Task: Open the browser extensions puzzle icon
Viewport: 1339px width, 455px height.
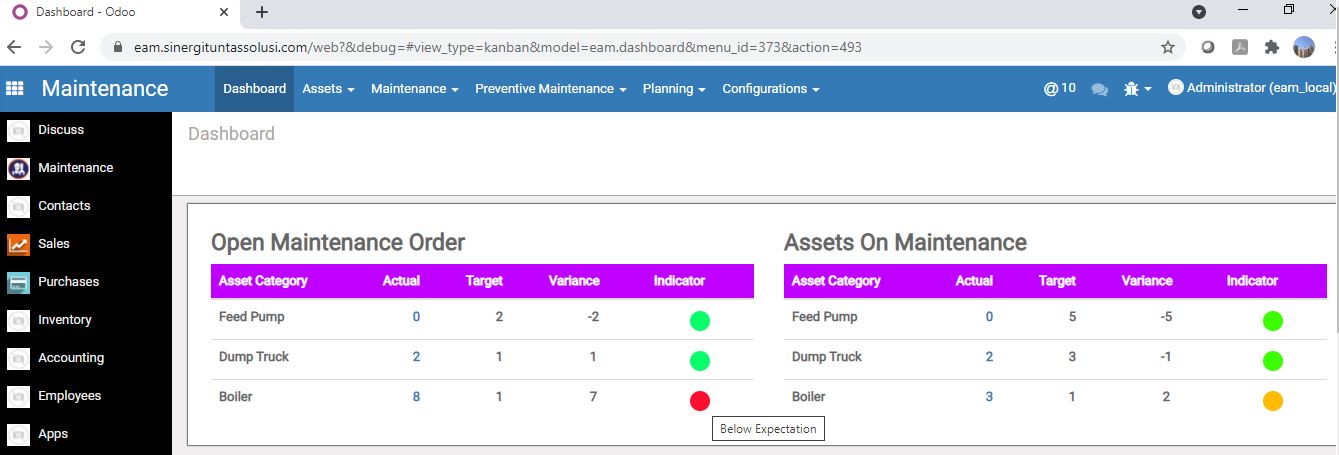Action: pos(1271,47)
